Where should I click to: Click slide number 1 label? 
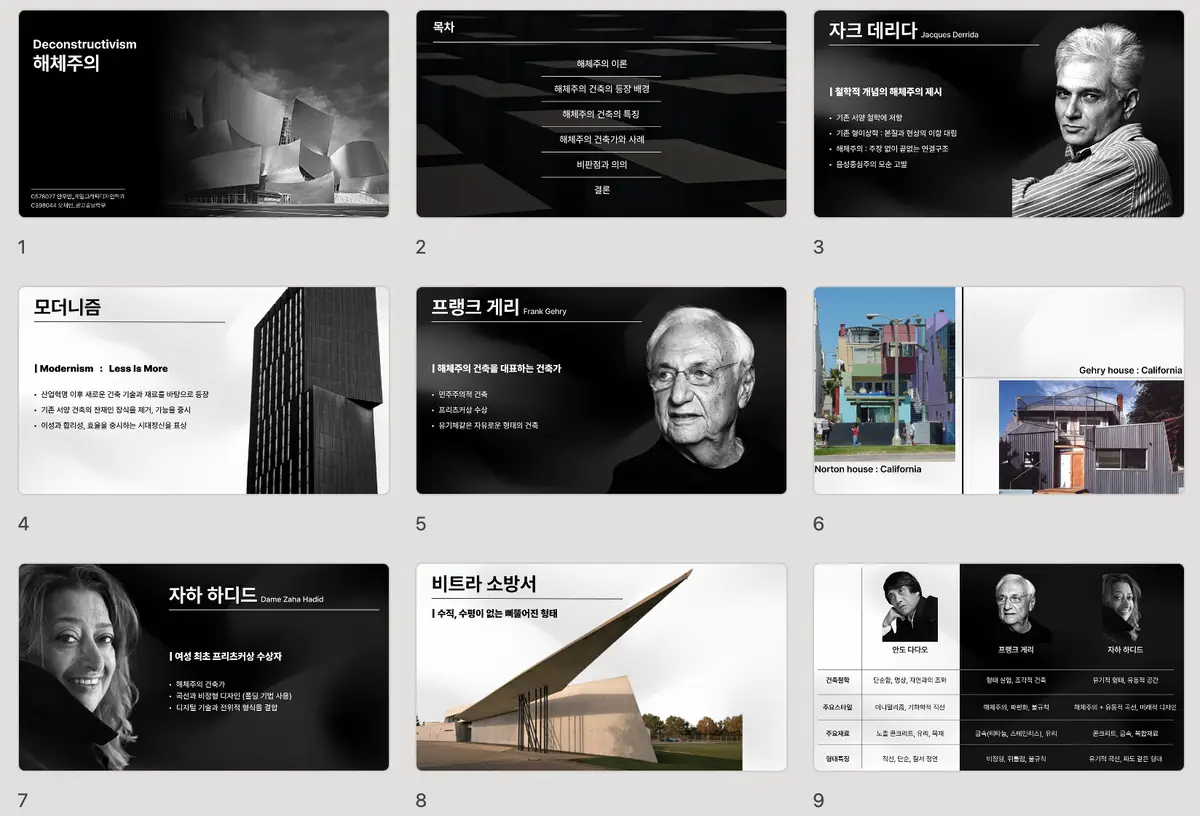click(x=22, y=247)
